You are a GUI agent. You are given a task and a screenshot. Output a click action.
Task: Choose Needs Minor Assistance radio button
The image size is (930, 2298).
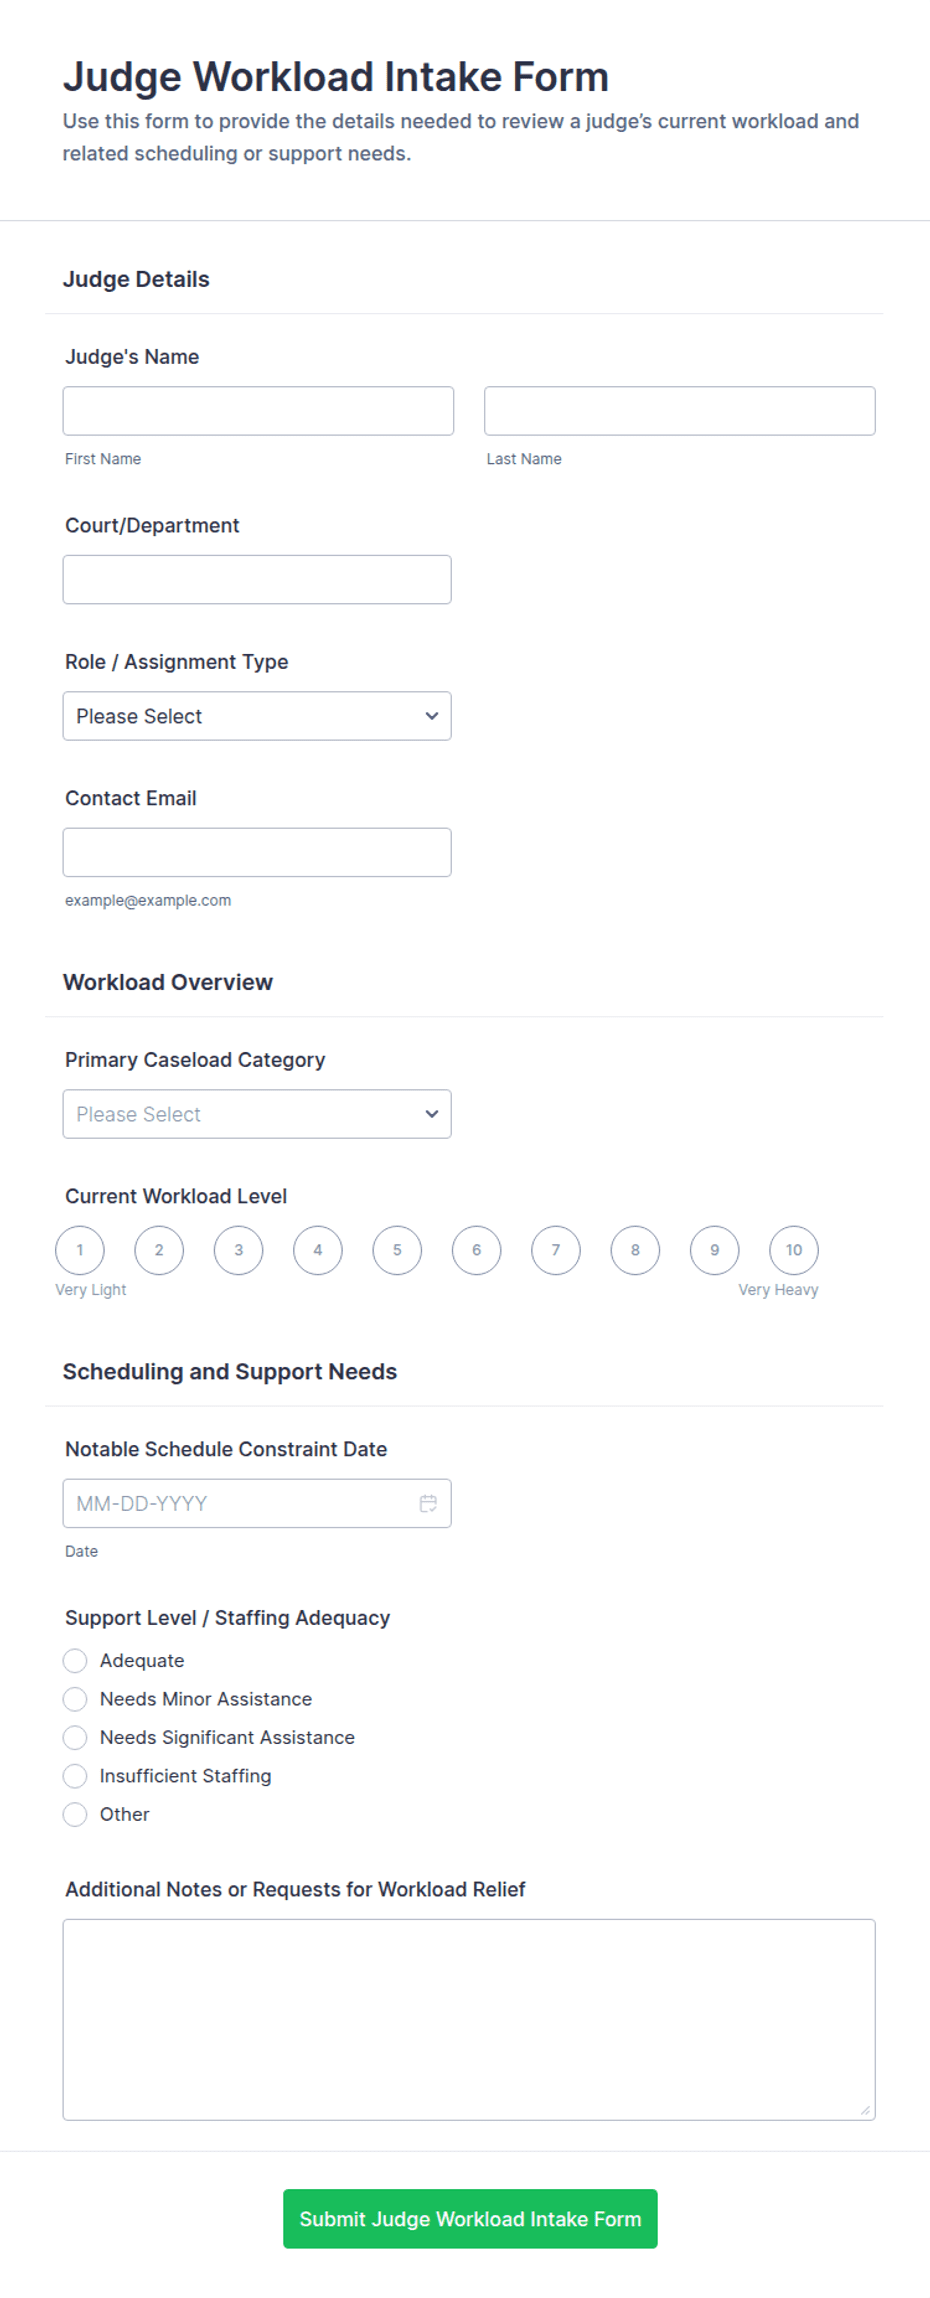pyautogui.click(x=75, y=1699)
